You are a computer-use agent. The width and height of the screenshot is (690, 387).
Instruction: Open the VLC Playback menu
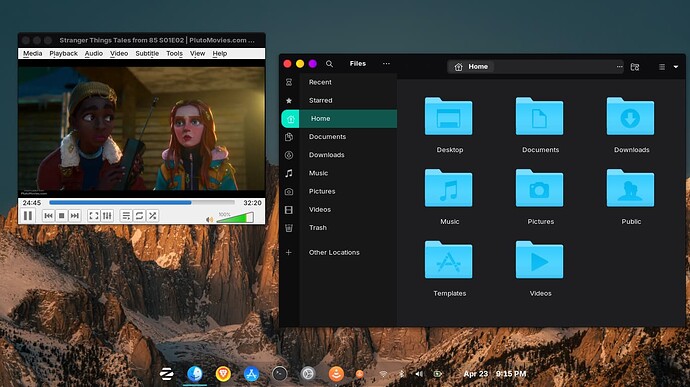tap(63, 53)
